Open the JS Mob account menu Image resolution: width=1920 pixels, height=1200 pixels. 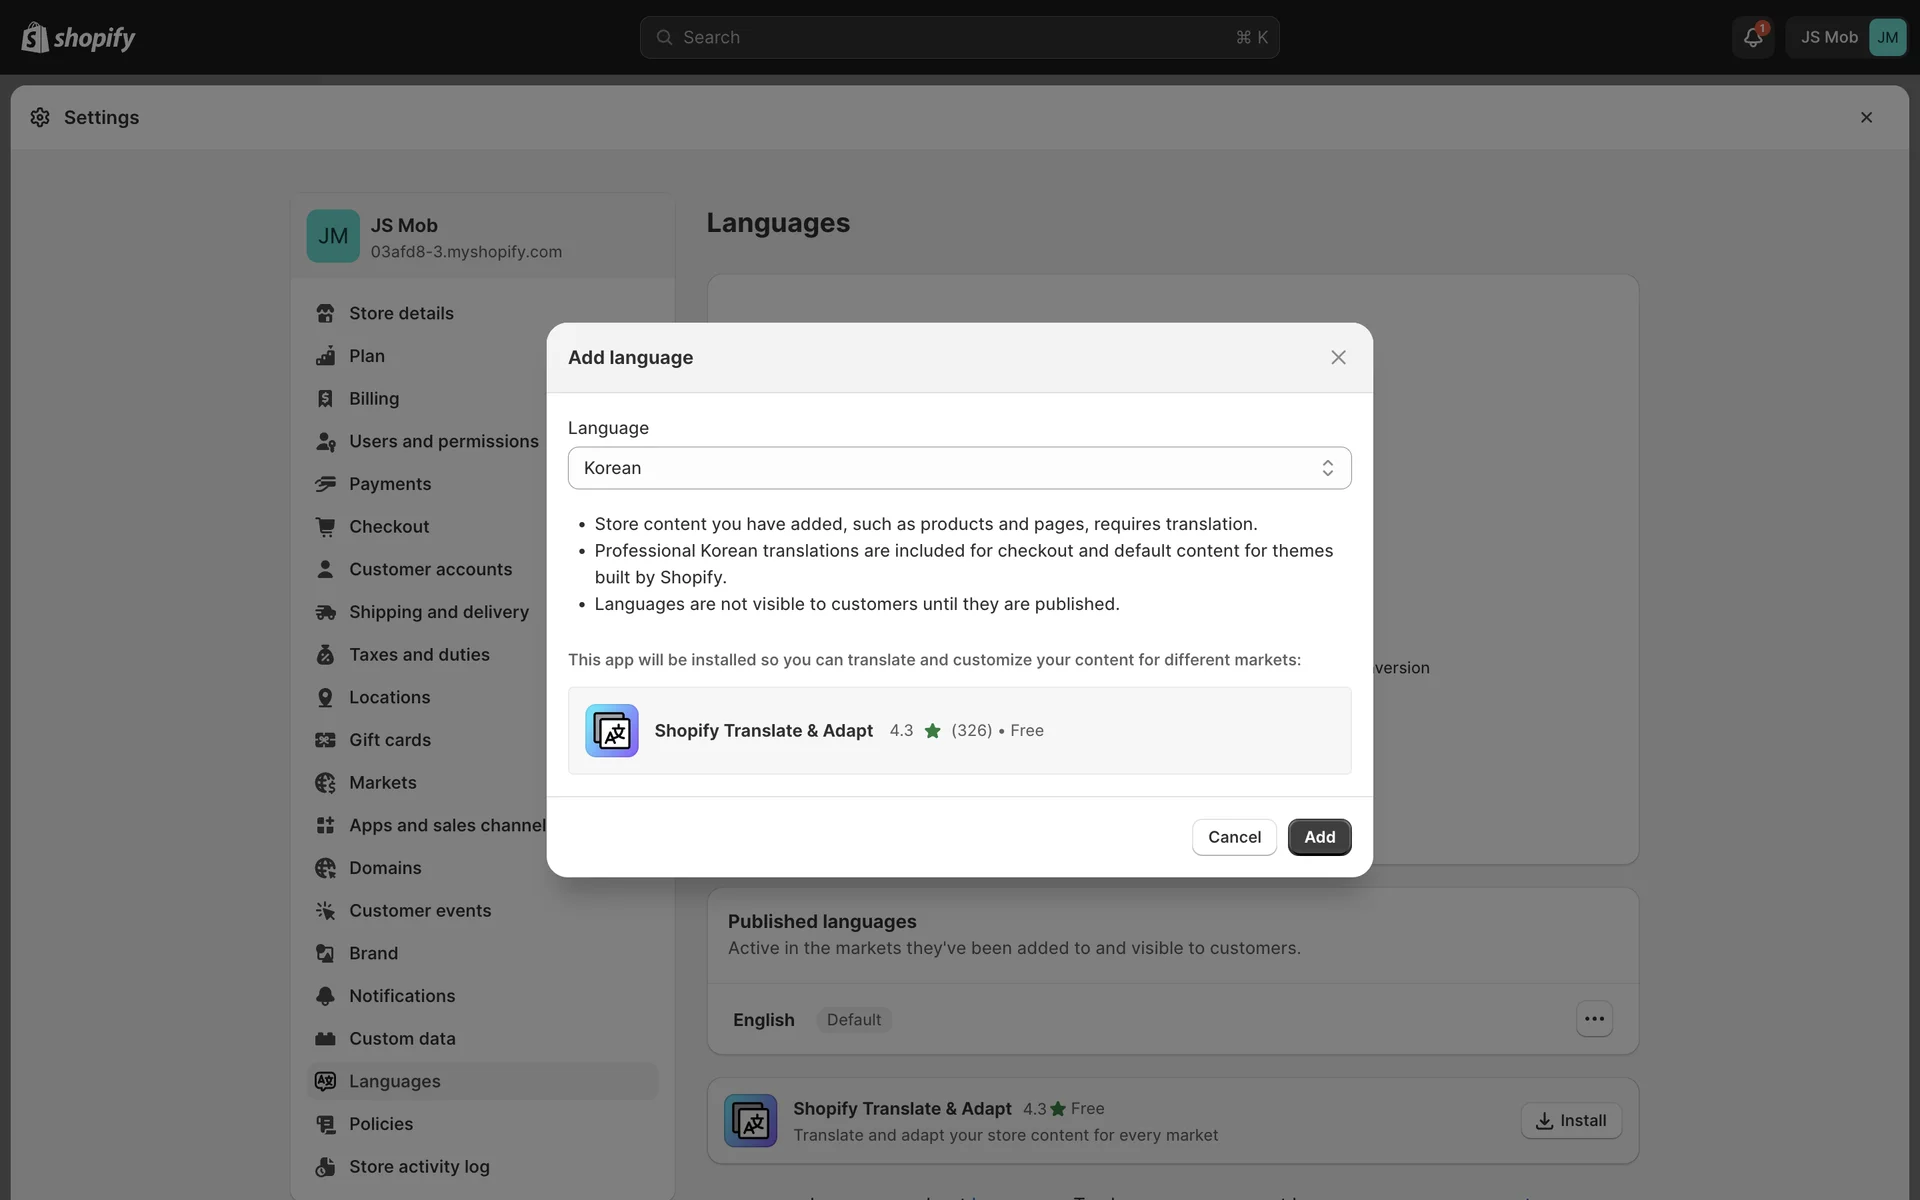point(1846,37)
